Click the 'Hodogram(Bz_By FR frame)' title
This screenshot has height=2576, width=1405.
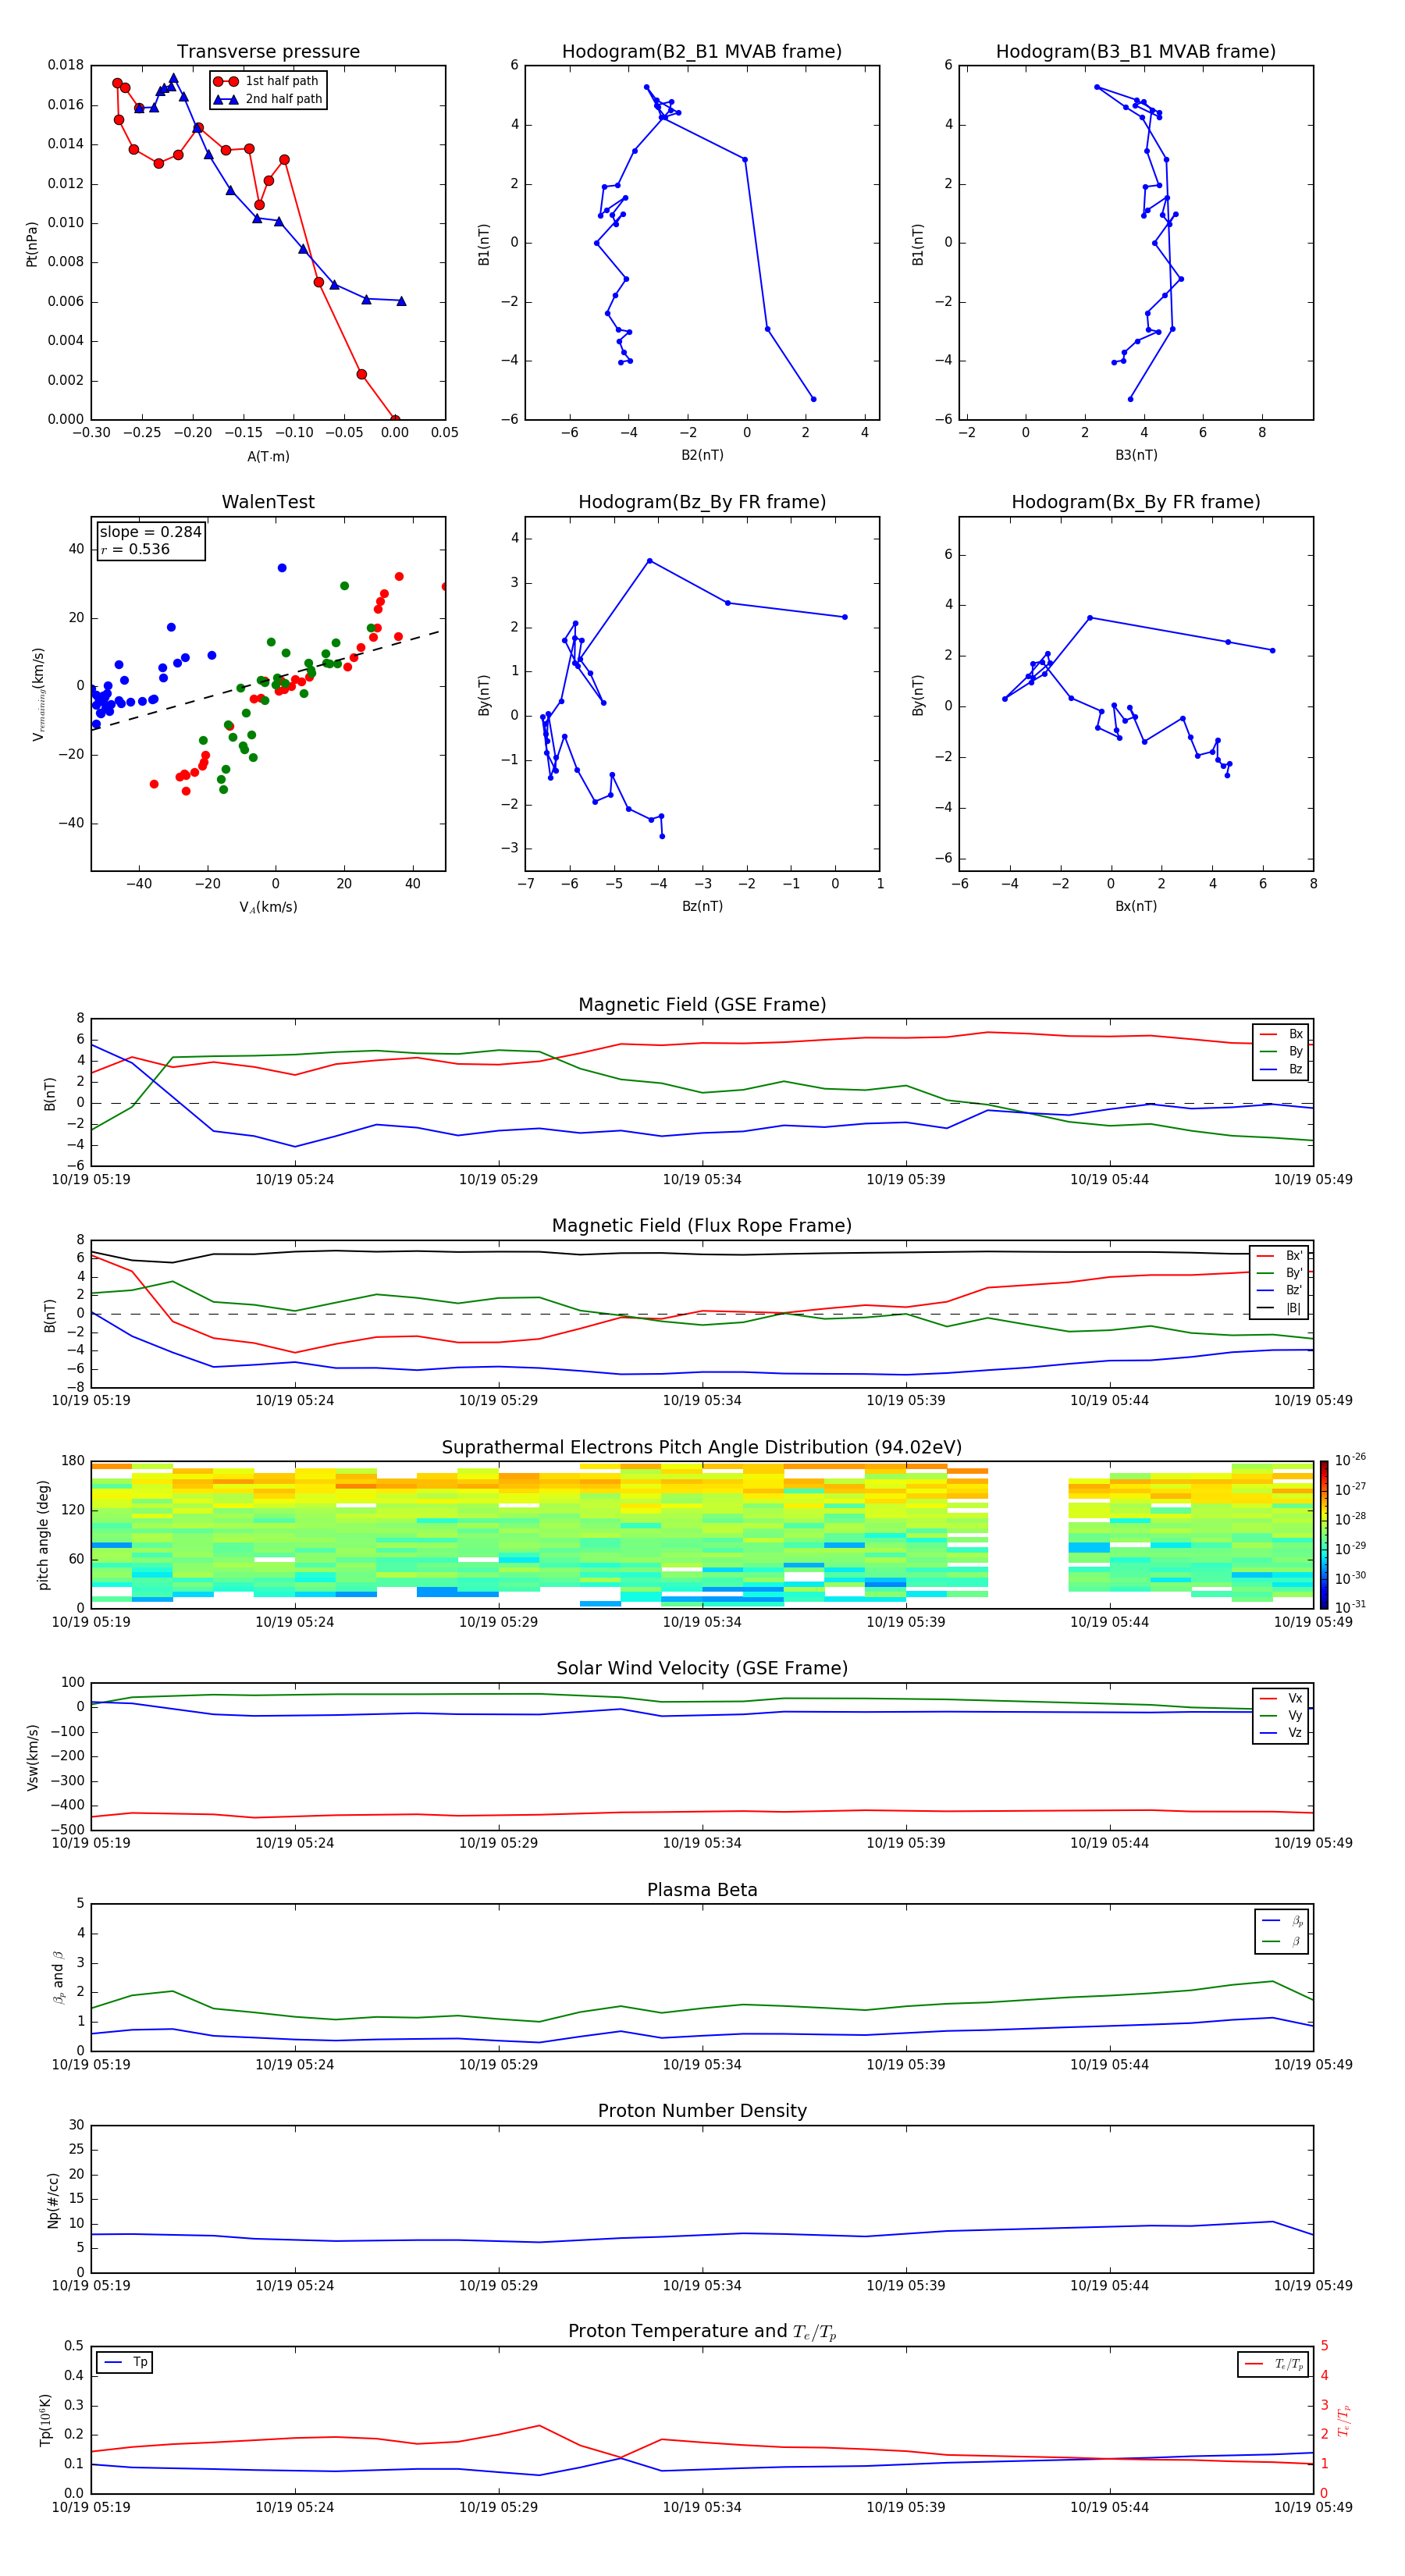702,502
